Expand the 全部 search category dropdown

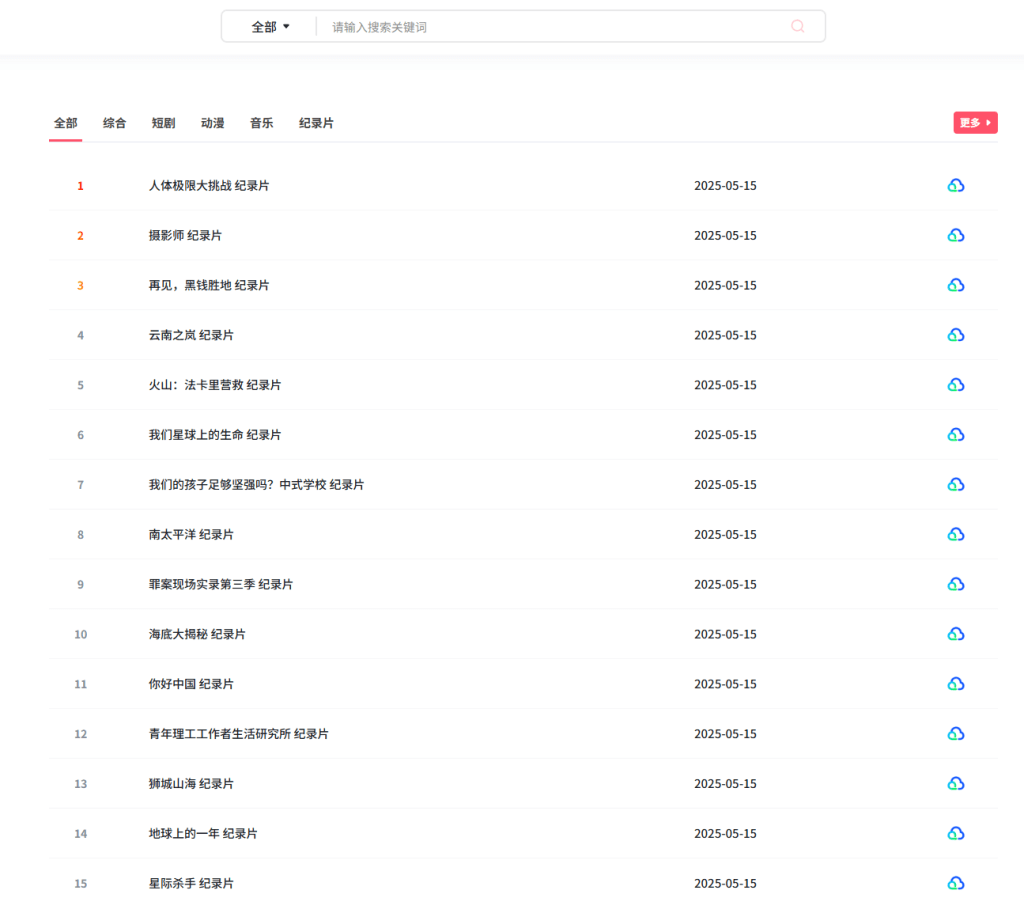click(x=270, y=27)
